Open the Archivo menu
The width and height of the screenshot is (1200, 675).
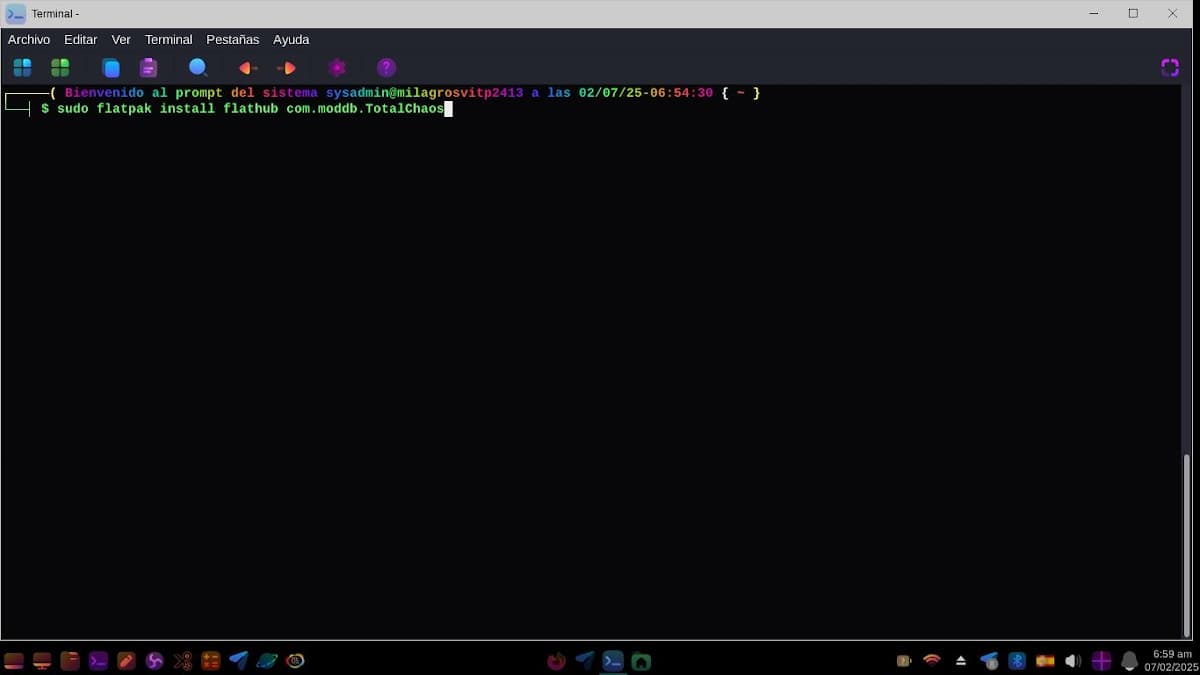[x=29, y=40]
